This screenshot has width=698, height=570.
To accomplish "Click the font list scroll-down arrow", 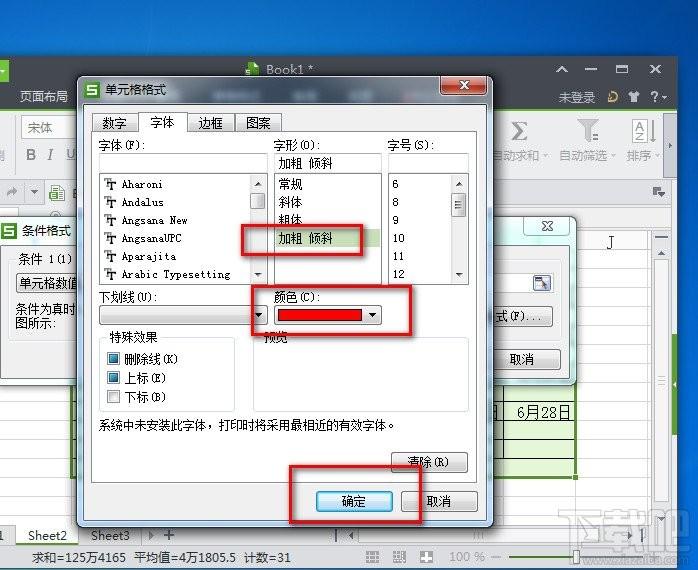I will coord(258,274).
